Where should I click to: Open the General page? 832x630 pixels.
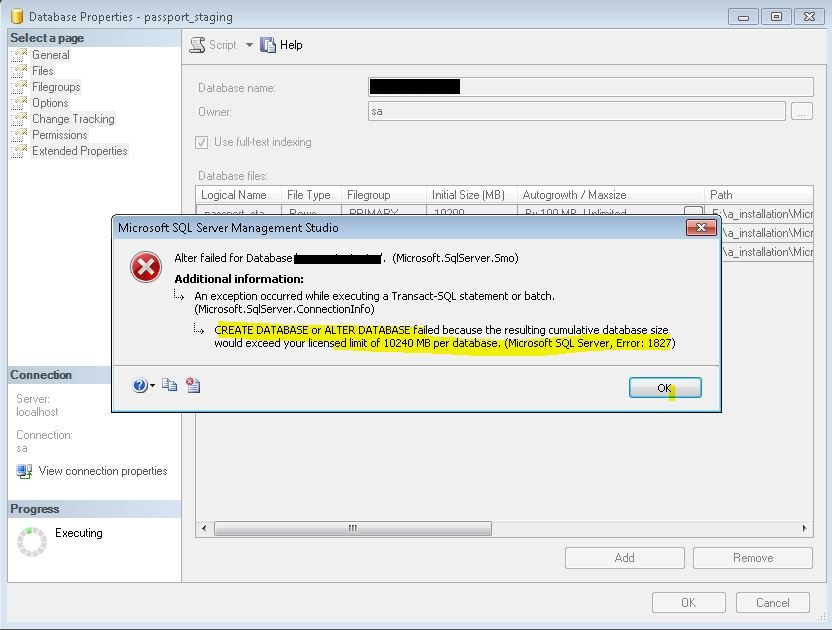50,55
